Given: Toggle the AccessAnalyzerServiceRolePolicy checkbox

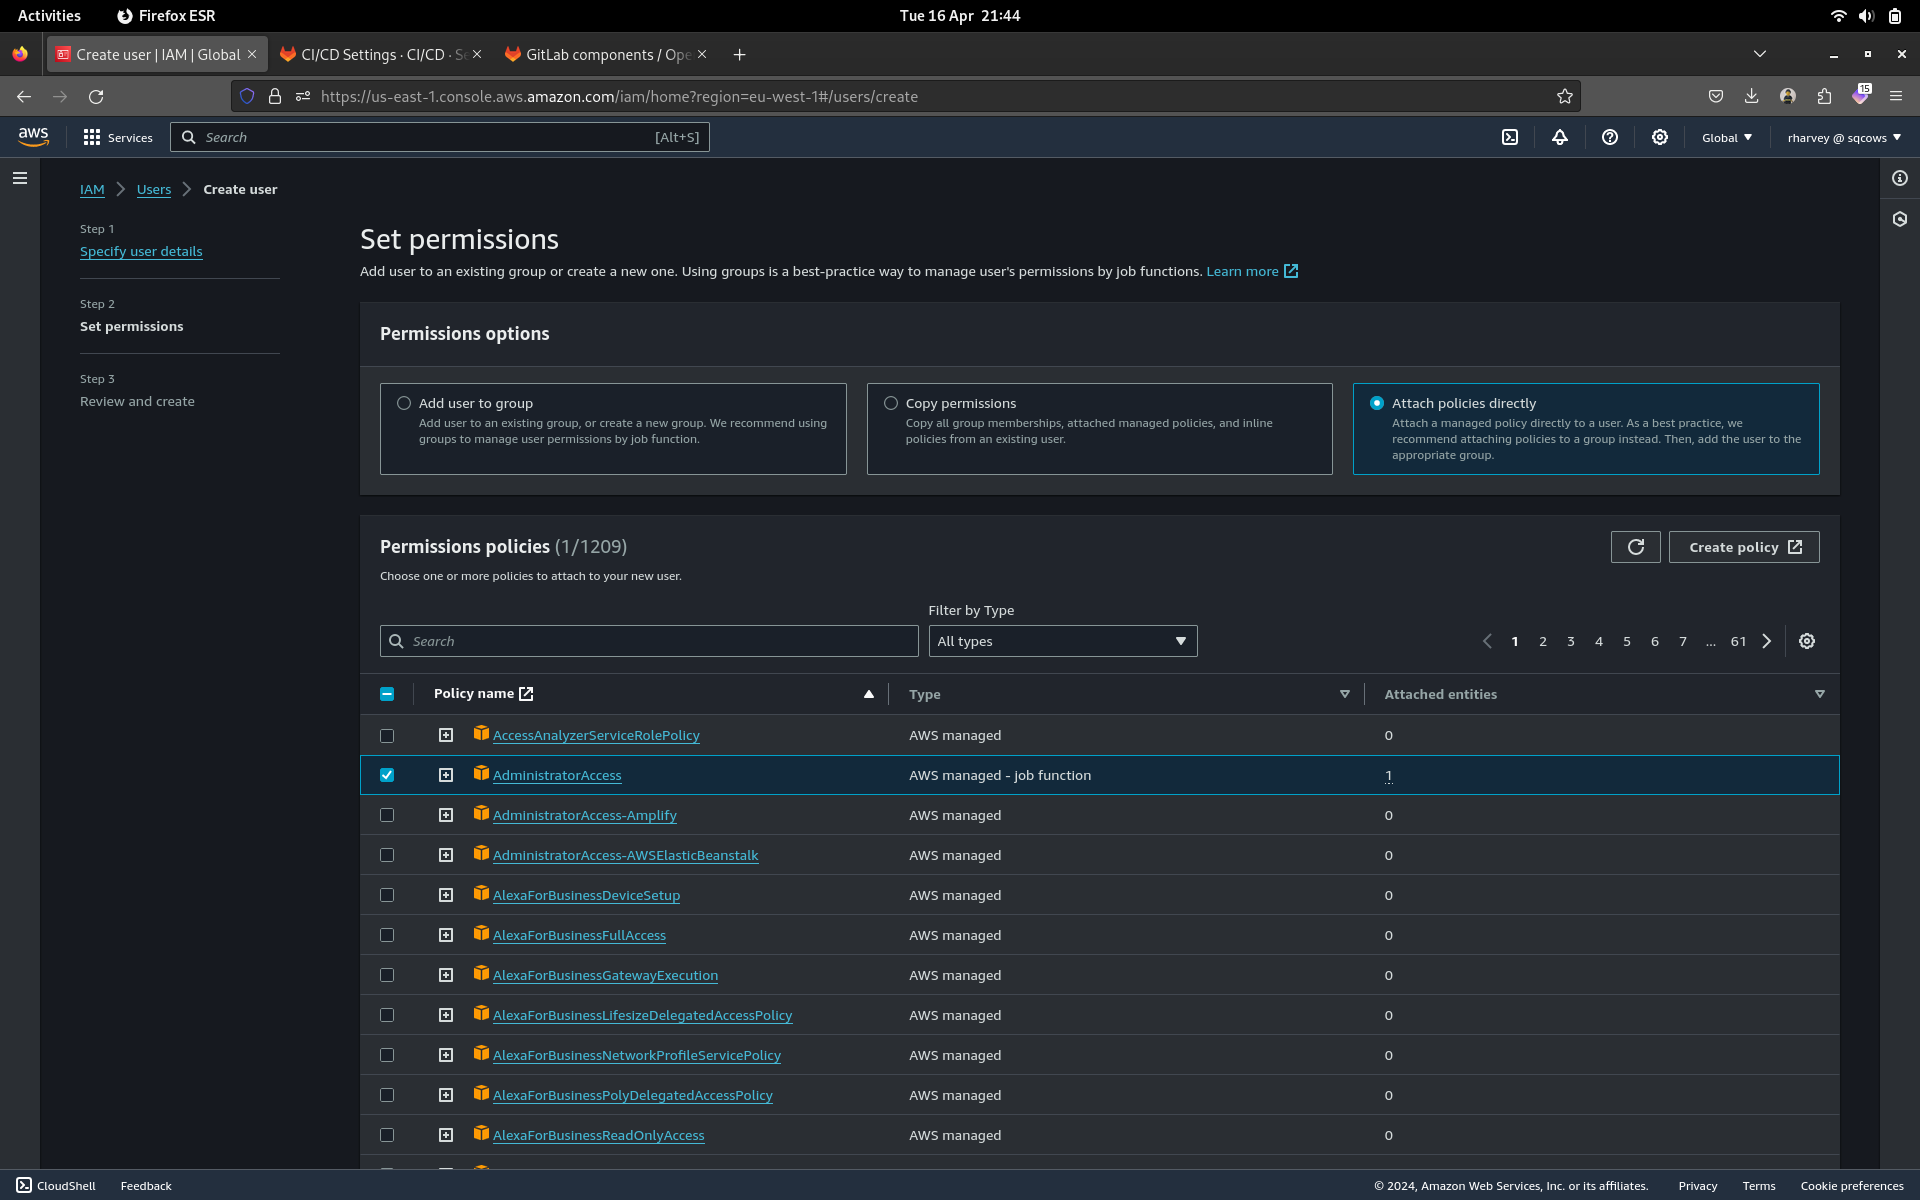Looking at the screenshot, I should click(387, 734).
